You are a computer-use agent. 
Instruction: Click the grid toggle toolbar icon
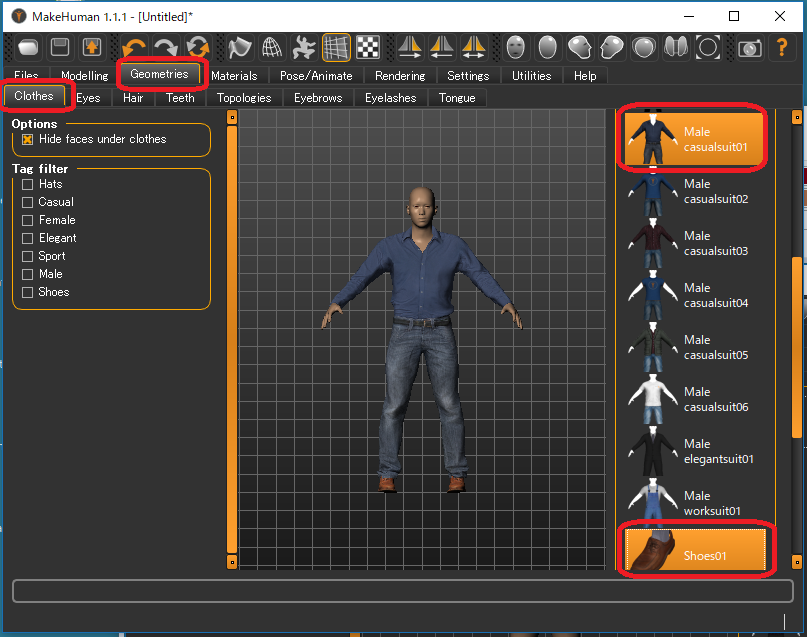[x=337, y=47]
